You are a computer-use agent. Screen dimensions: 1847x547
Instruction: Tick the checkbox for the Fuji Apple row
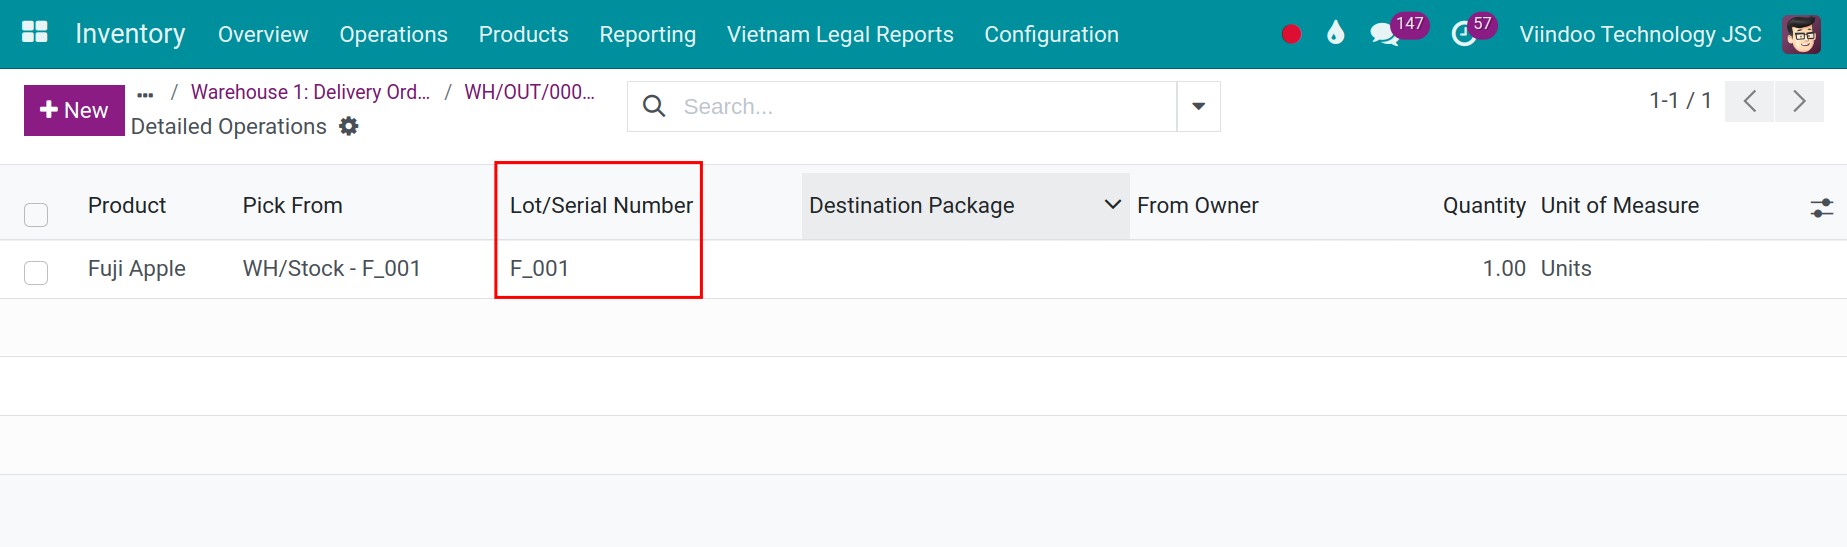point(36,272)
